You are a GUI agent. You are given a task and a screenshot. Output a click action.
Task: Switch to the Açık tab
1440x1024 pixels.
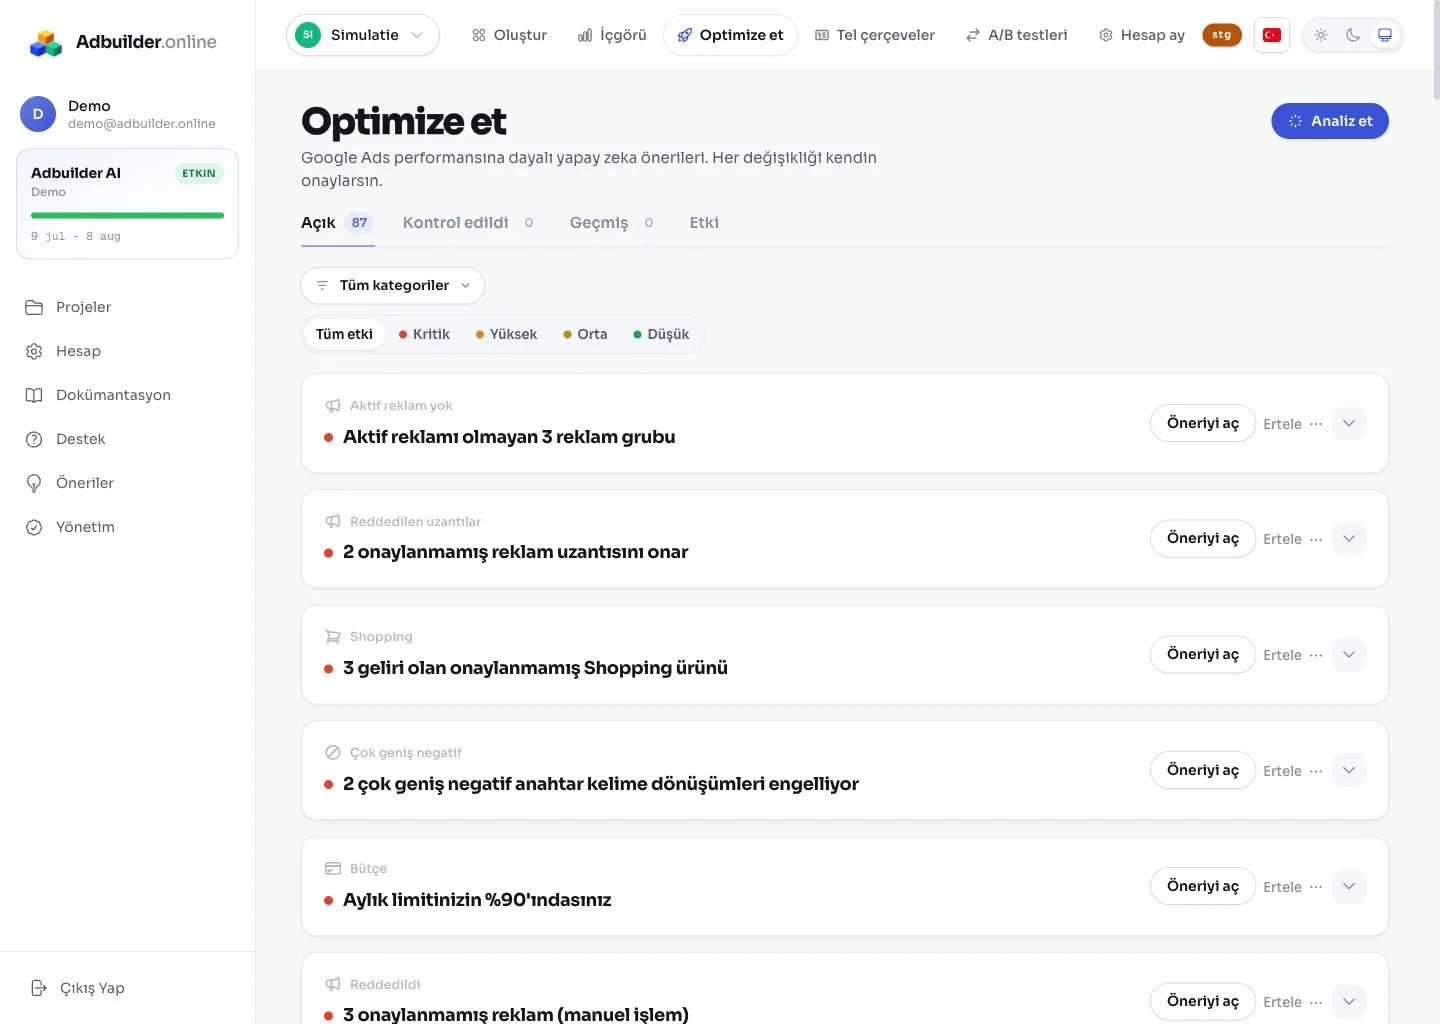click(337, 223)
